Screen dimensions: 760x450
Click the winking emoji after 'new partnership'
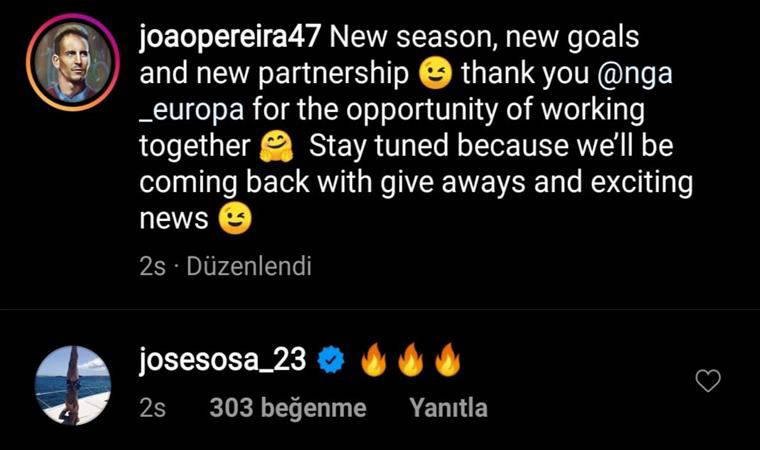(x=435, y=73)
